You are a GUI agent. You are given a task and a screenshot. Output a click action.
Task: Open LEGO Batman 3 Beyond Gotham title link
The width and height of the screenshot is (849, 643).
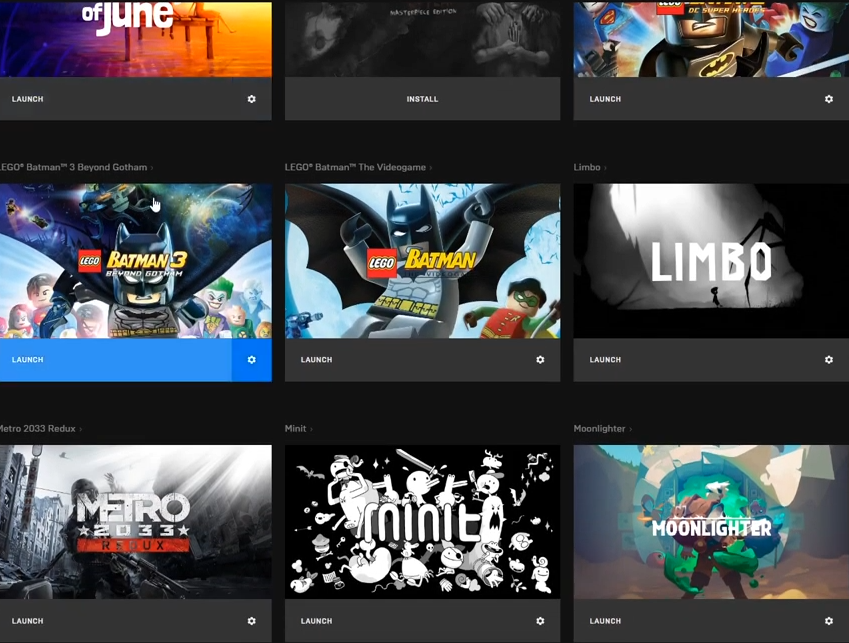coord(75,167)
